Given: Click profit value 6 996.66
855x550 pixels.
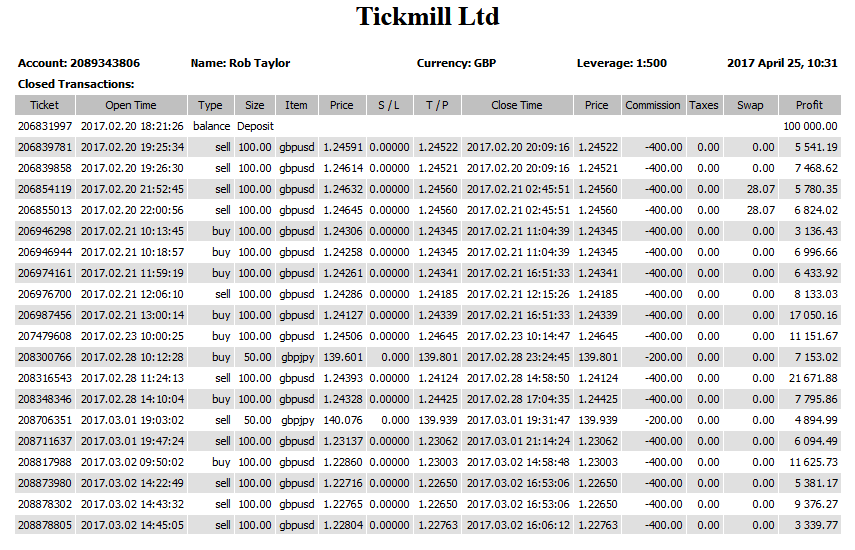Looking at the screenshot, I should click(x=816, y=252).
